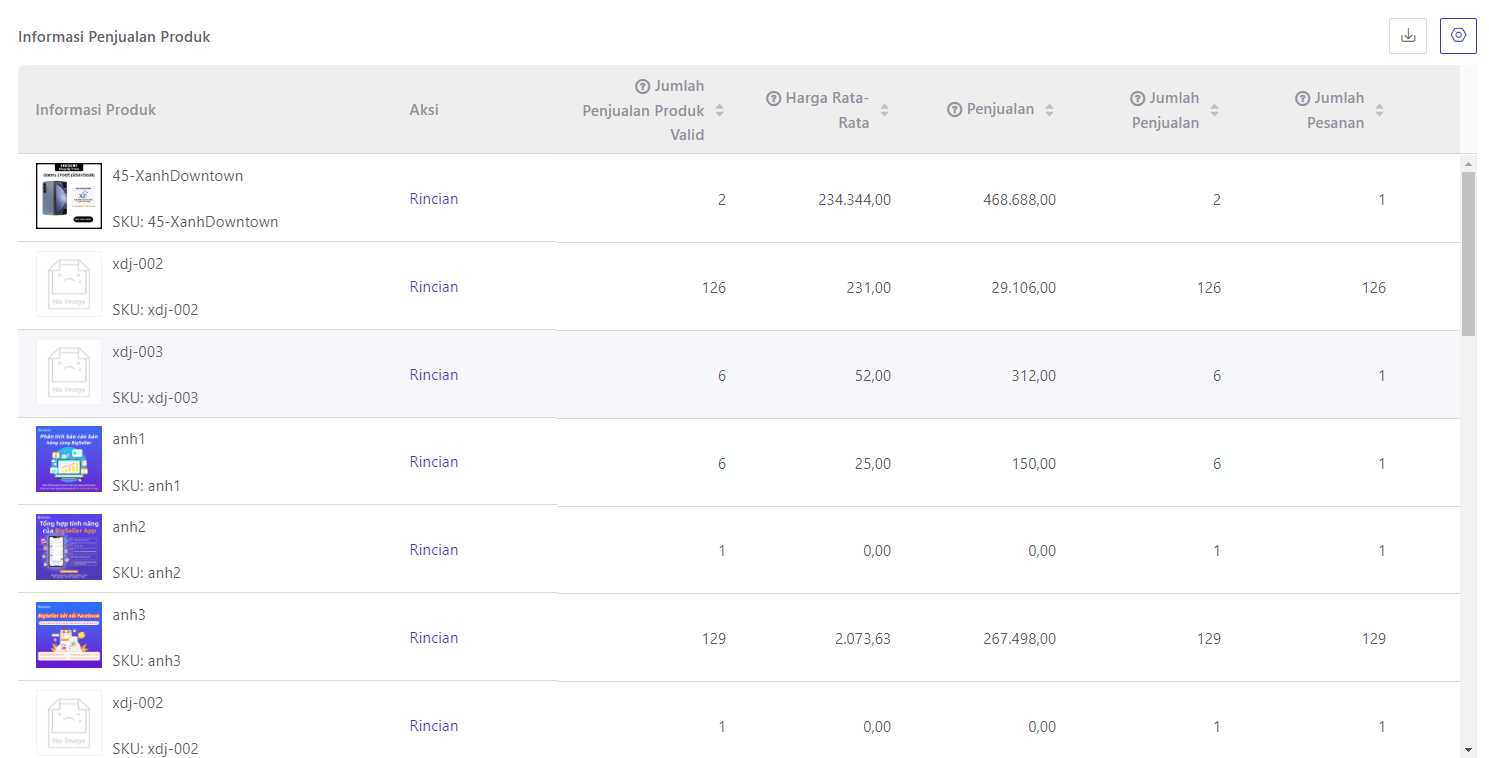Sort by Jumlah Penjualan column arrows
Image resolution: width=1489 pixels, height=758 pixels.
click(x=1214, y=110)
